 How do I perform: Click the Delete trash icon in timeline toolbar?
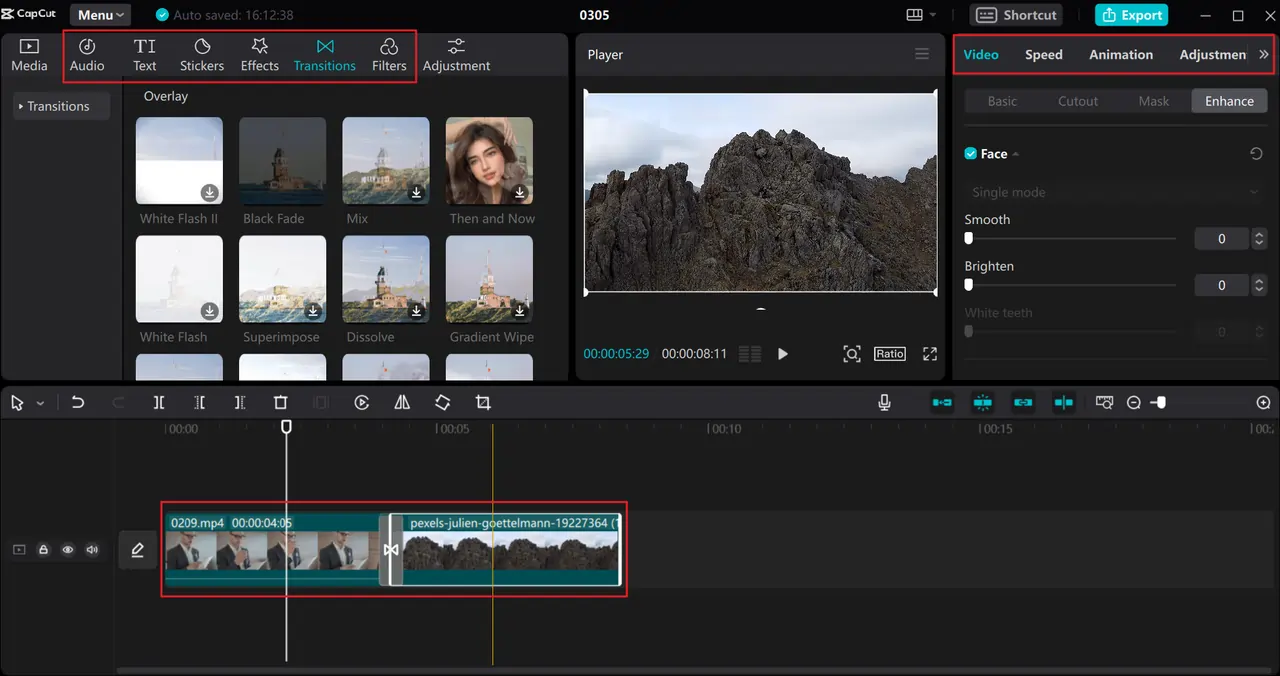tap(281, 402)
